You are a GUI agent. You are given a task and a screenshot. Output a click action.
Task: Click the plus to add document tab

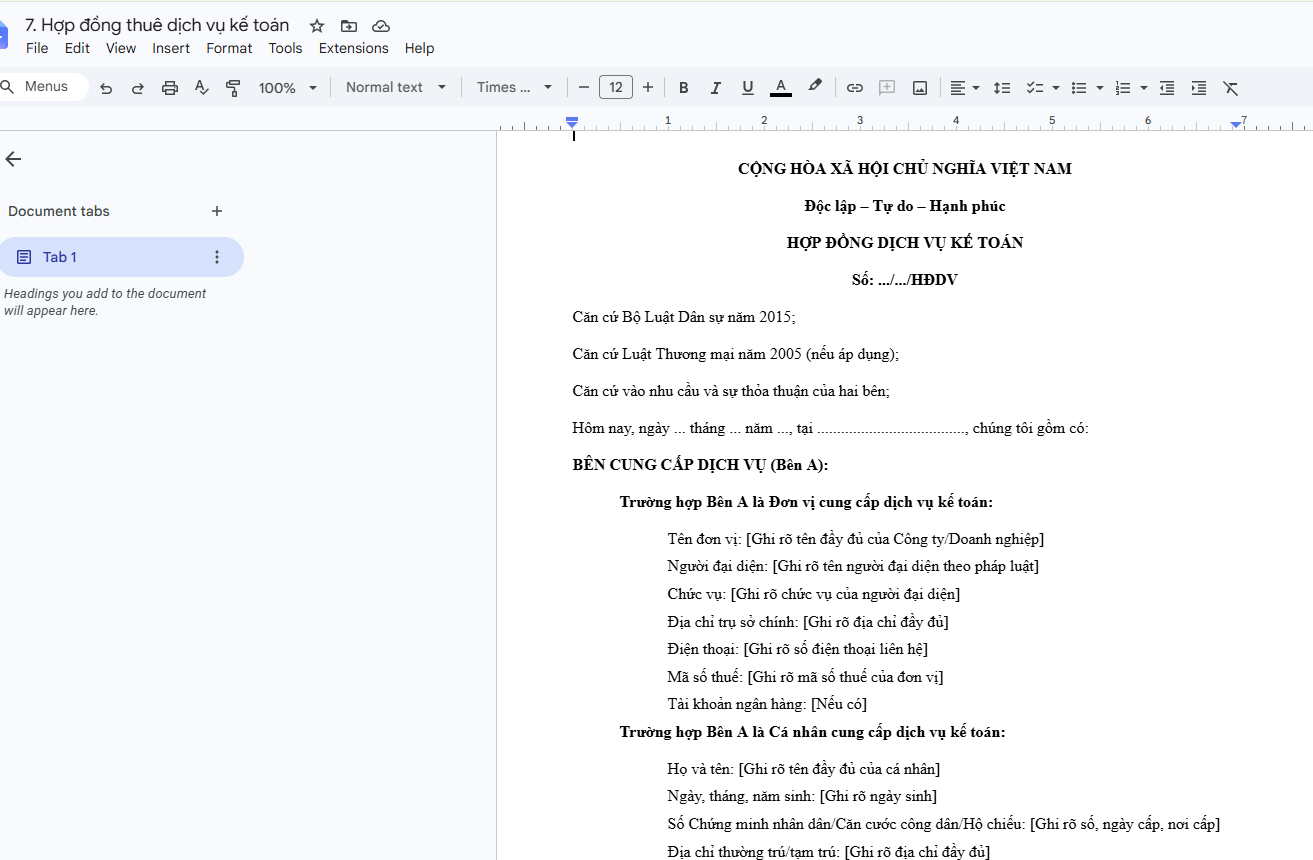(x=217, y=211)
